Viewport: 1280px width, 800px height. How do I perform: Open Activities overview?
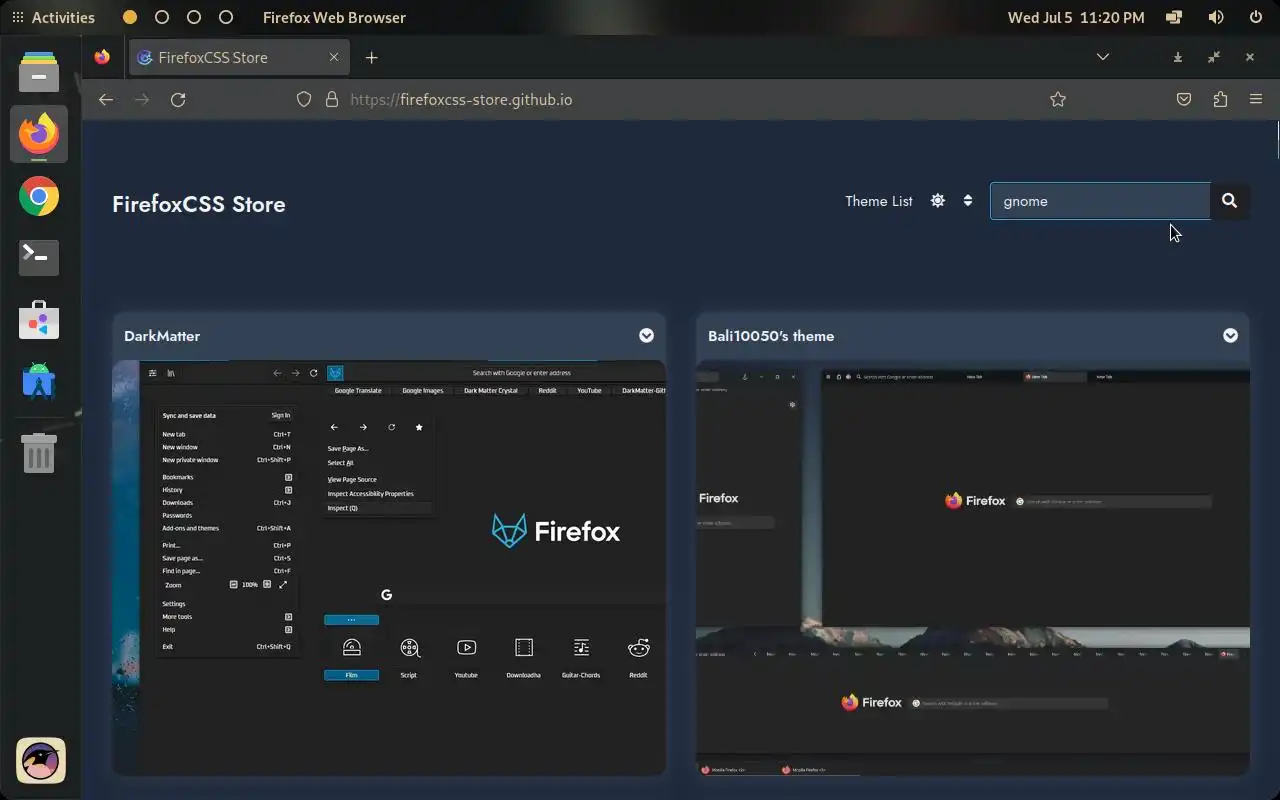(53, 17)
